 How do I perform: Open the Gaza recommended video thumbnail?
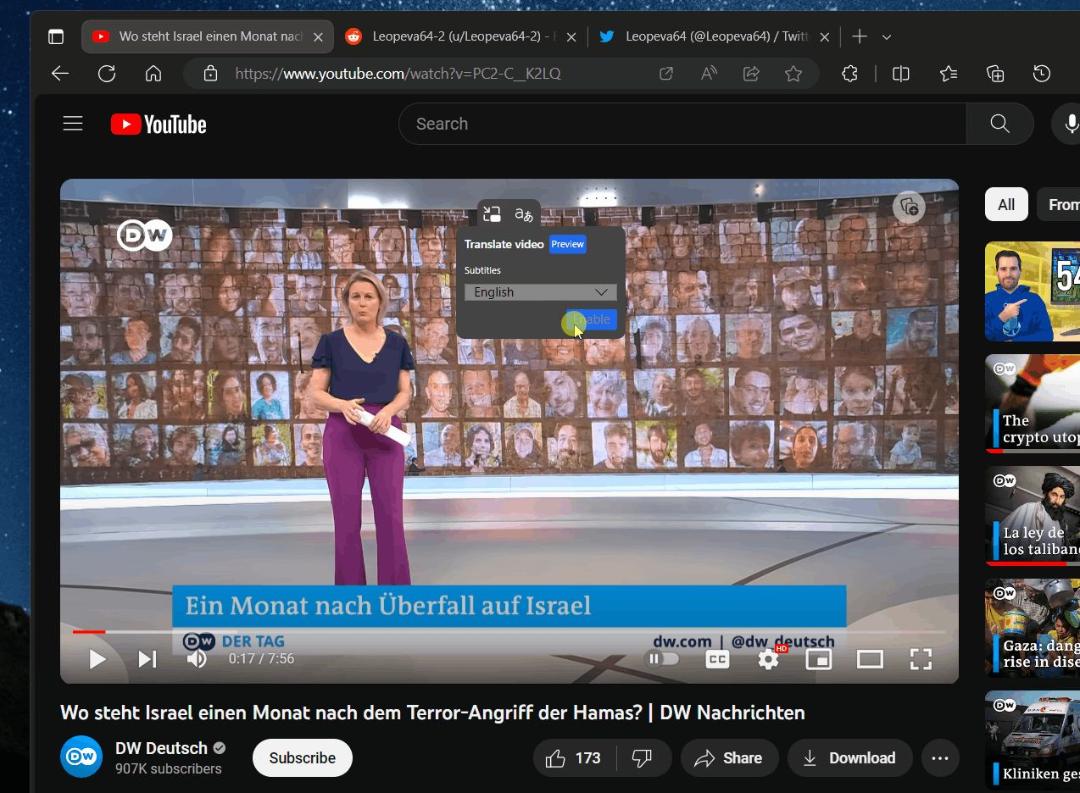coord(1032,628)
